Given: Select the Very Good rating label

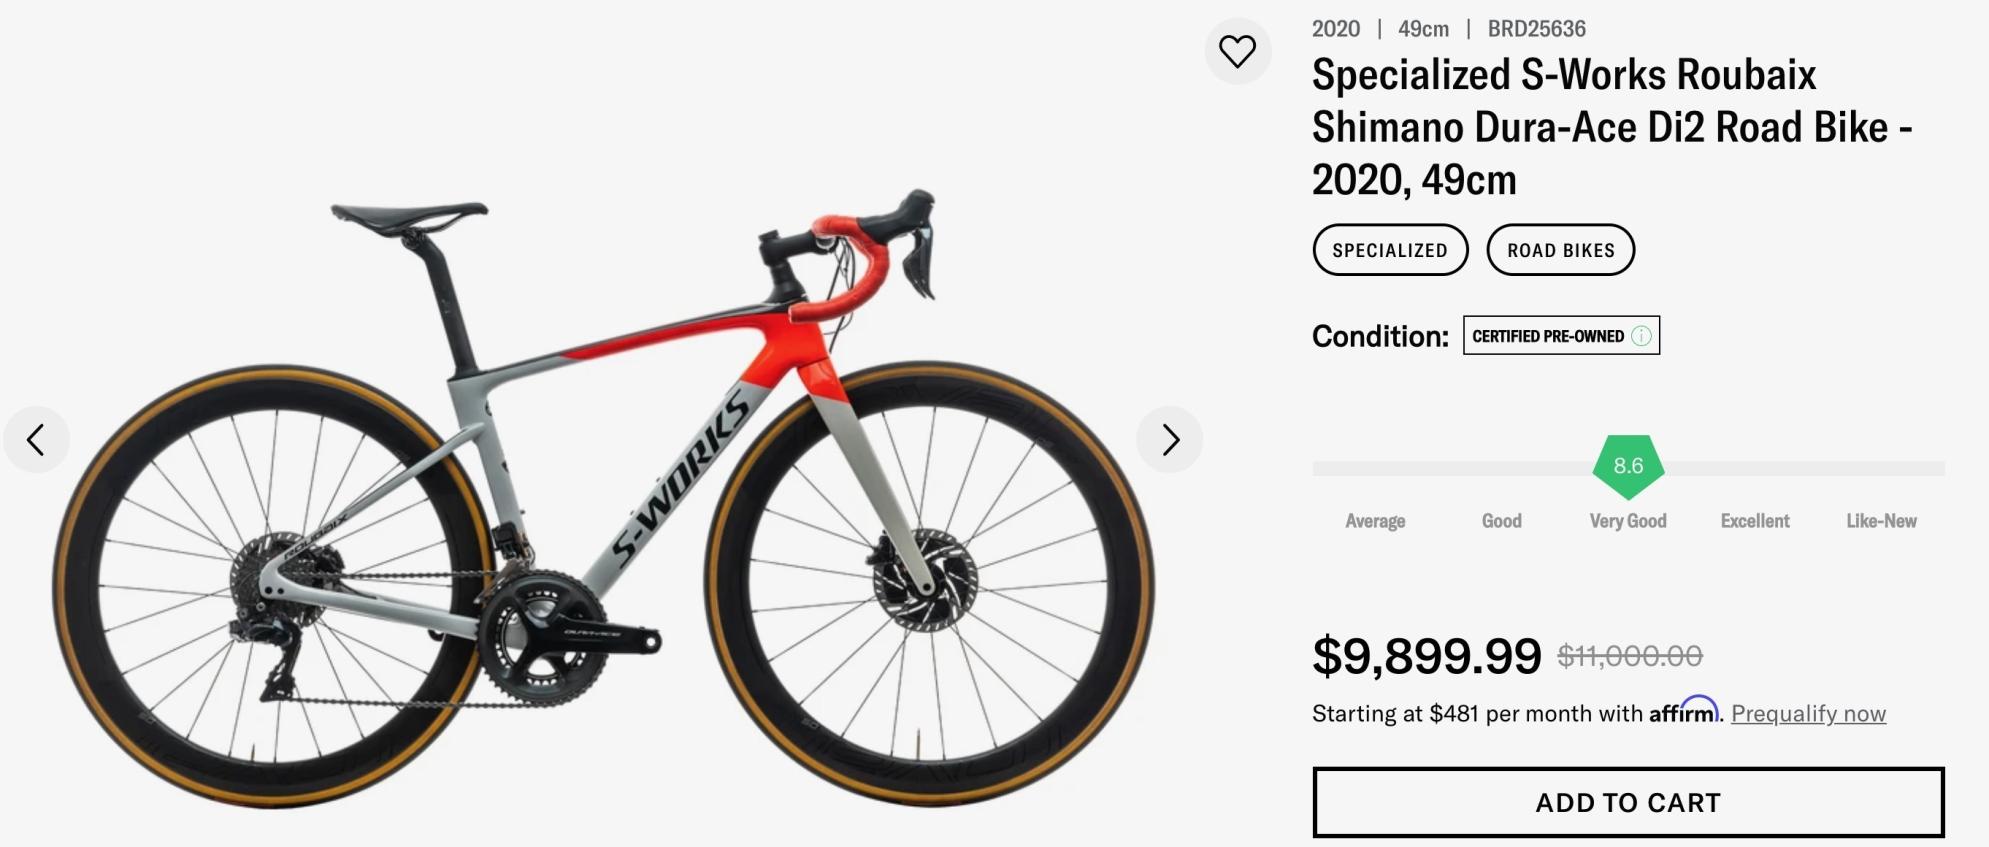Looking at the screenshot, I should [1626, 521].
